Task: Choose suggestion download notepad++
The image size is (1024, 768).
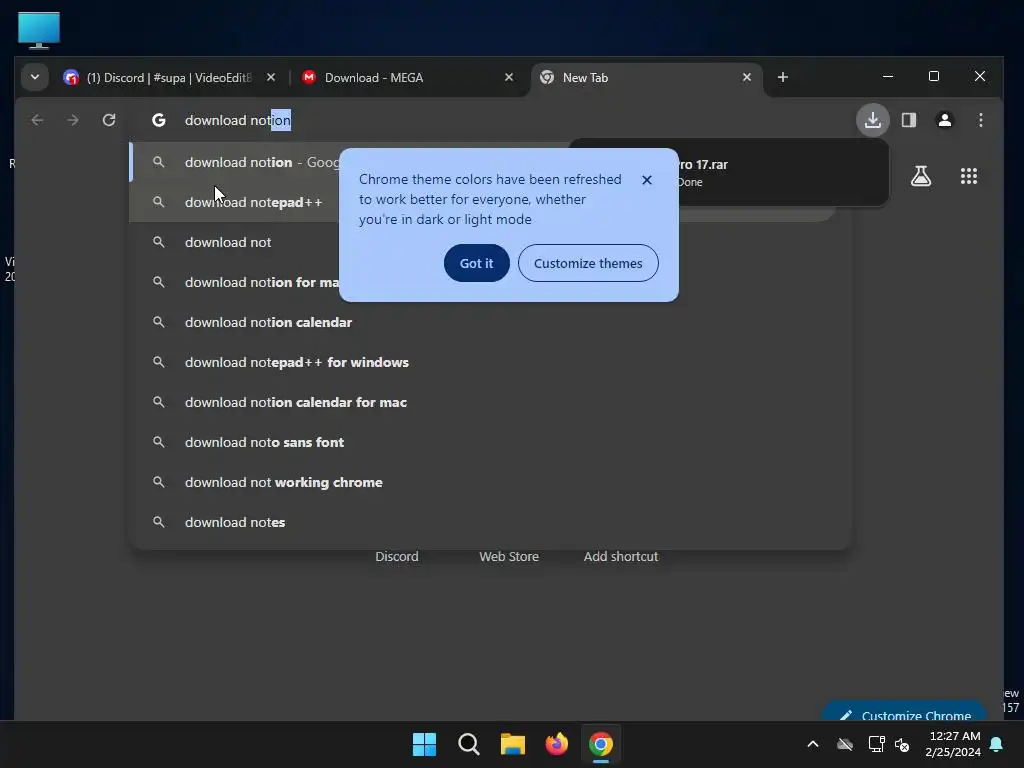Action: (x=236, y=202)
